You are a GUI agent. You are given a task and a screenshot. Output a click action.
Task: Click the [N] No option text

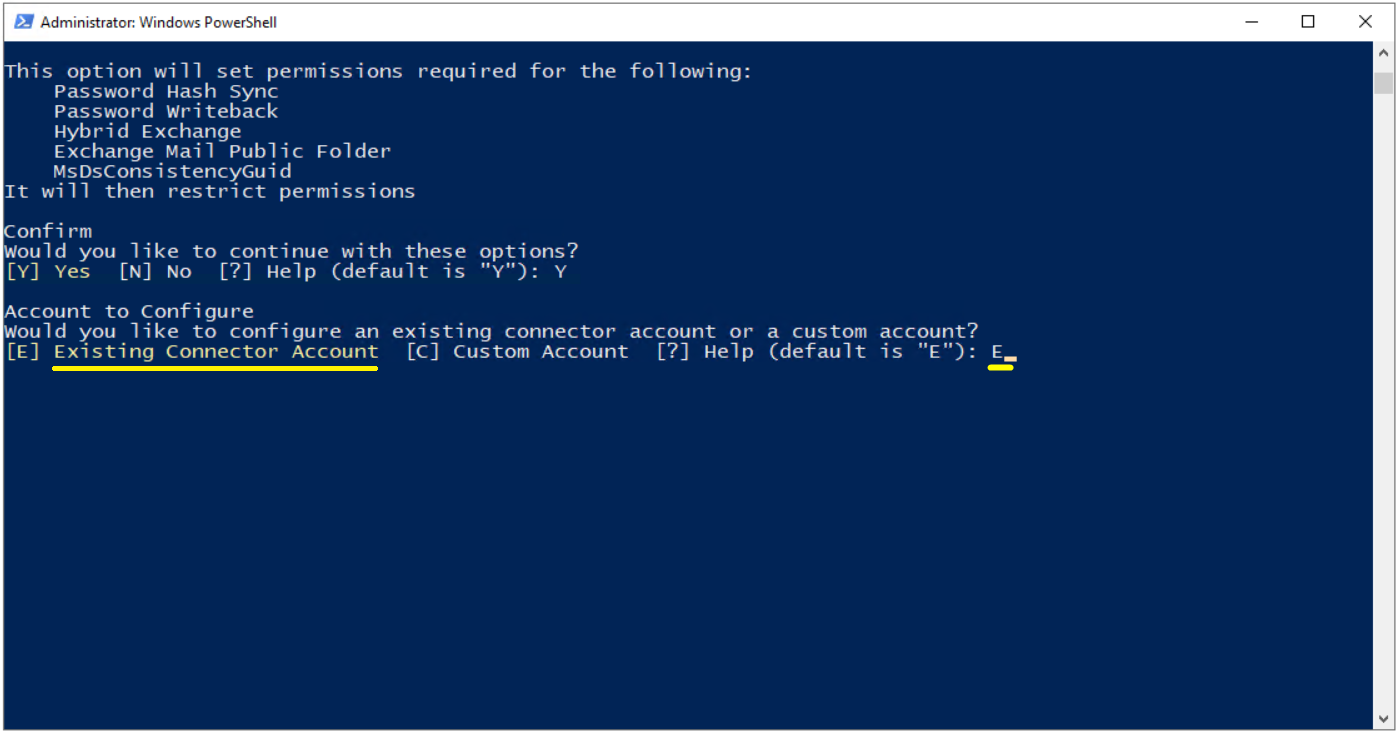[x=155, y=272]
